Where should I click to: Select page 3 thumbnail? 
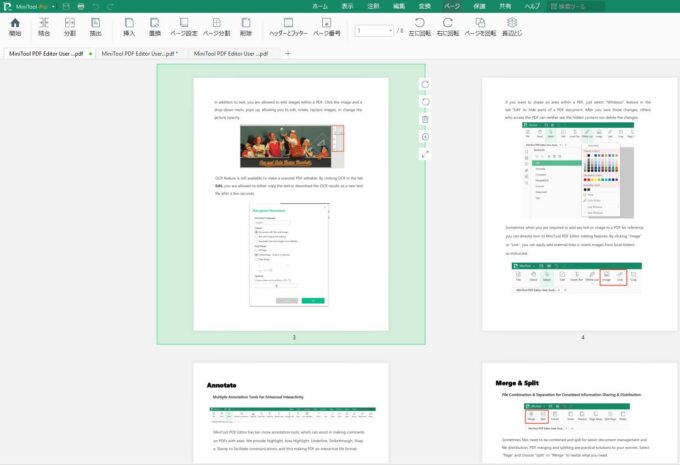click(291, 204)
